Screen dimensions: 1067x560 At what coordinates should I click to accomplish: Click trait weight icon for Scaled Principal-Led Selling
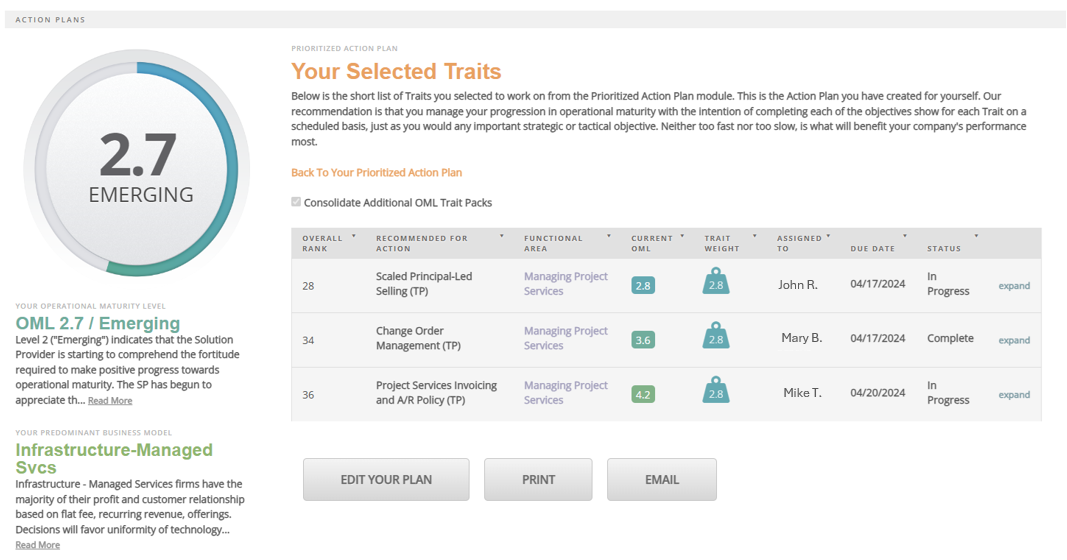click(x=715, y=283)
